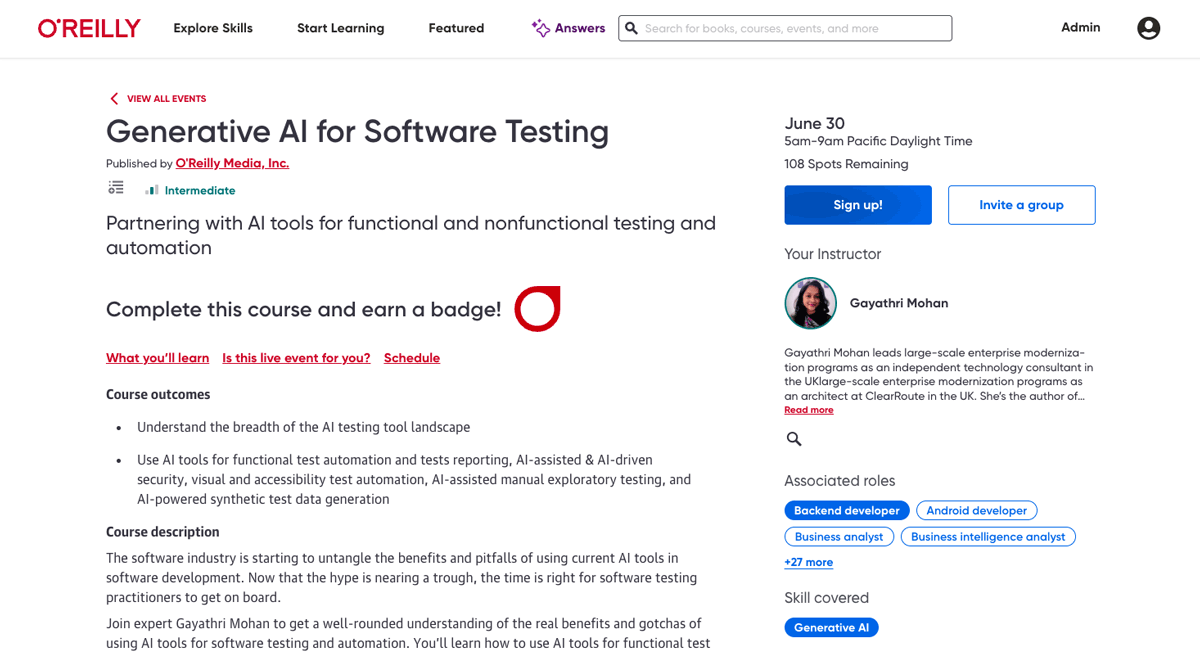This screenshot has width=1200, height=654.
Task: Jump to What you'll learn section
Action: [158, 358]
